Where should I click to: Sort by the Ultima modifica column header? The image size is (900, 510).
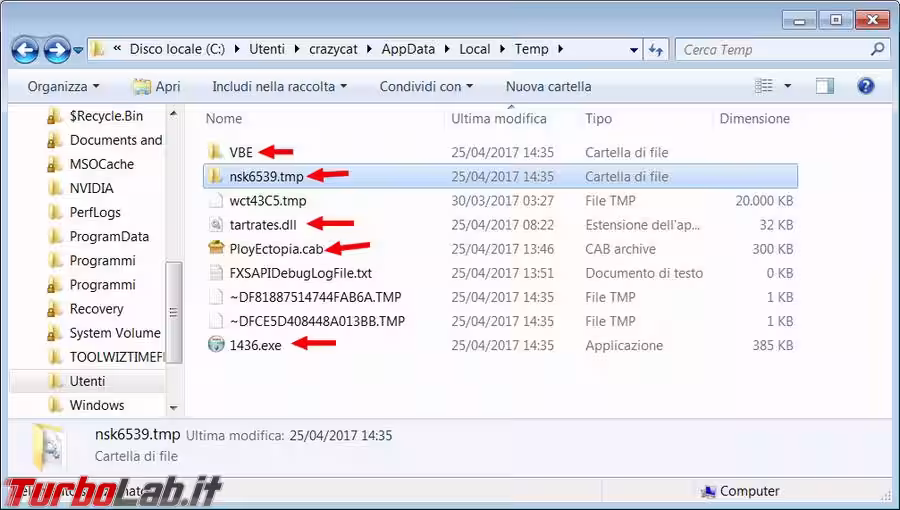point(499,119)
